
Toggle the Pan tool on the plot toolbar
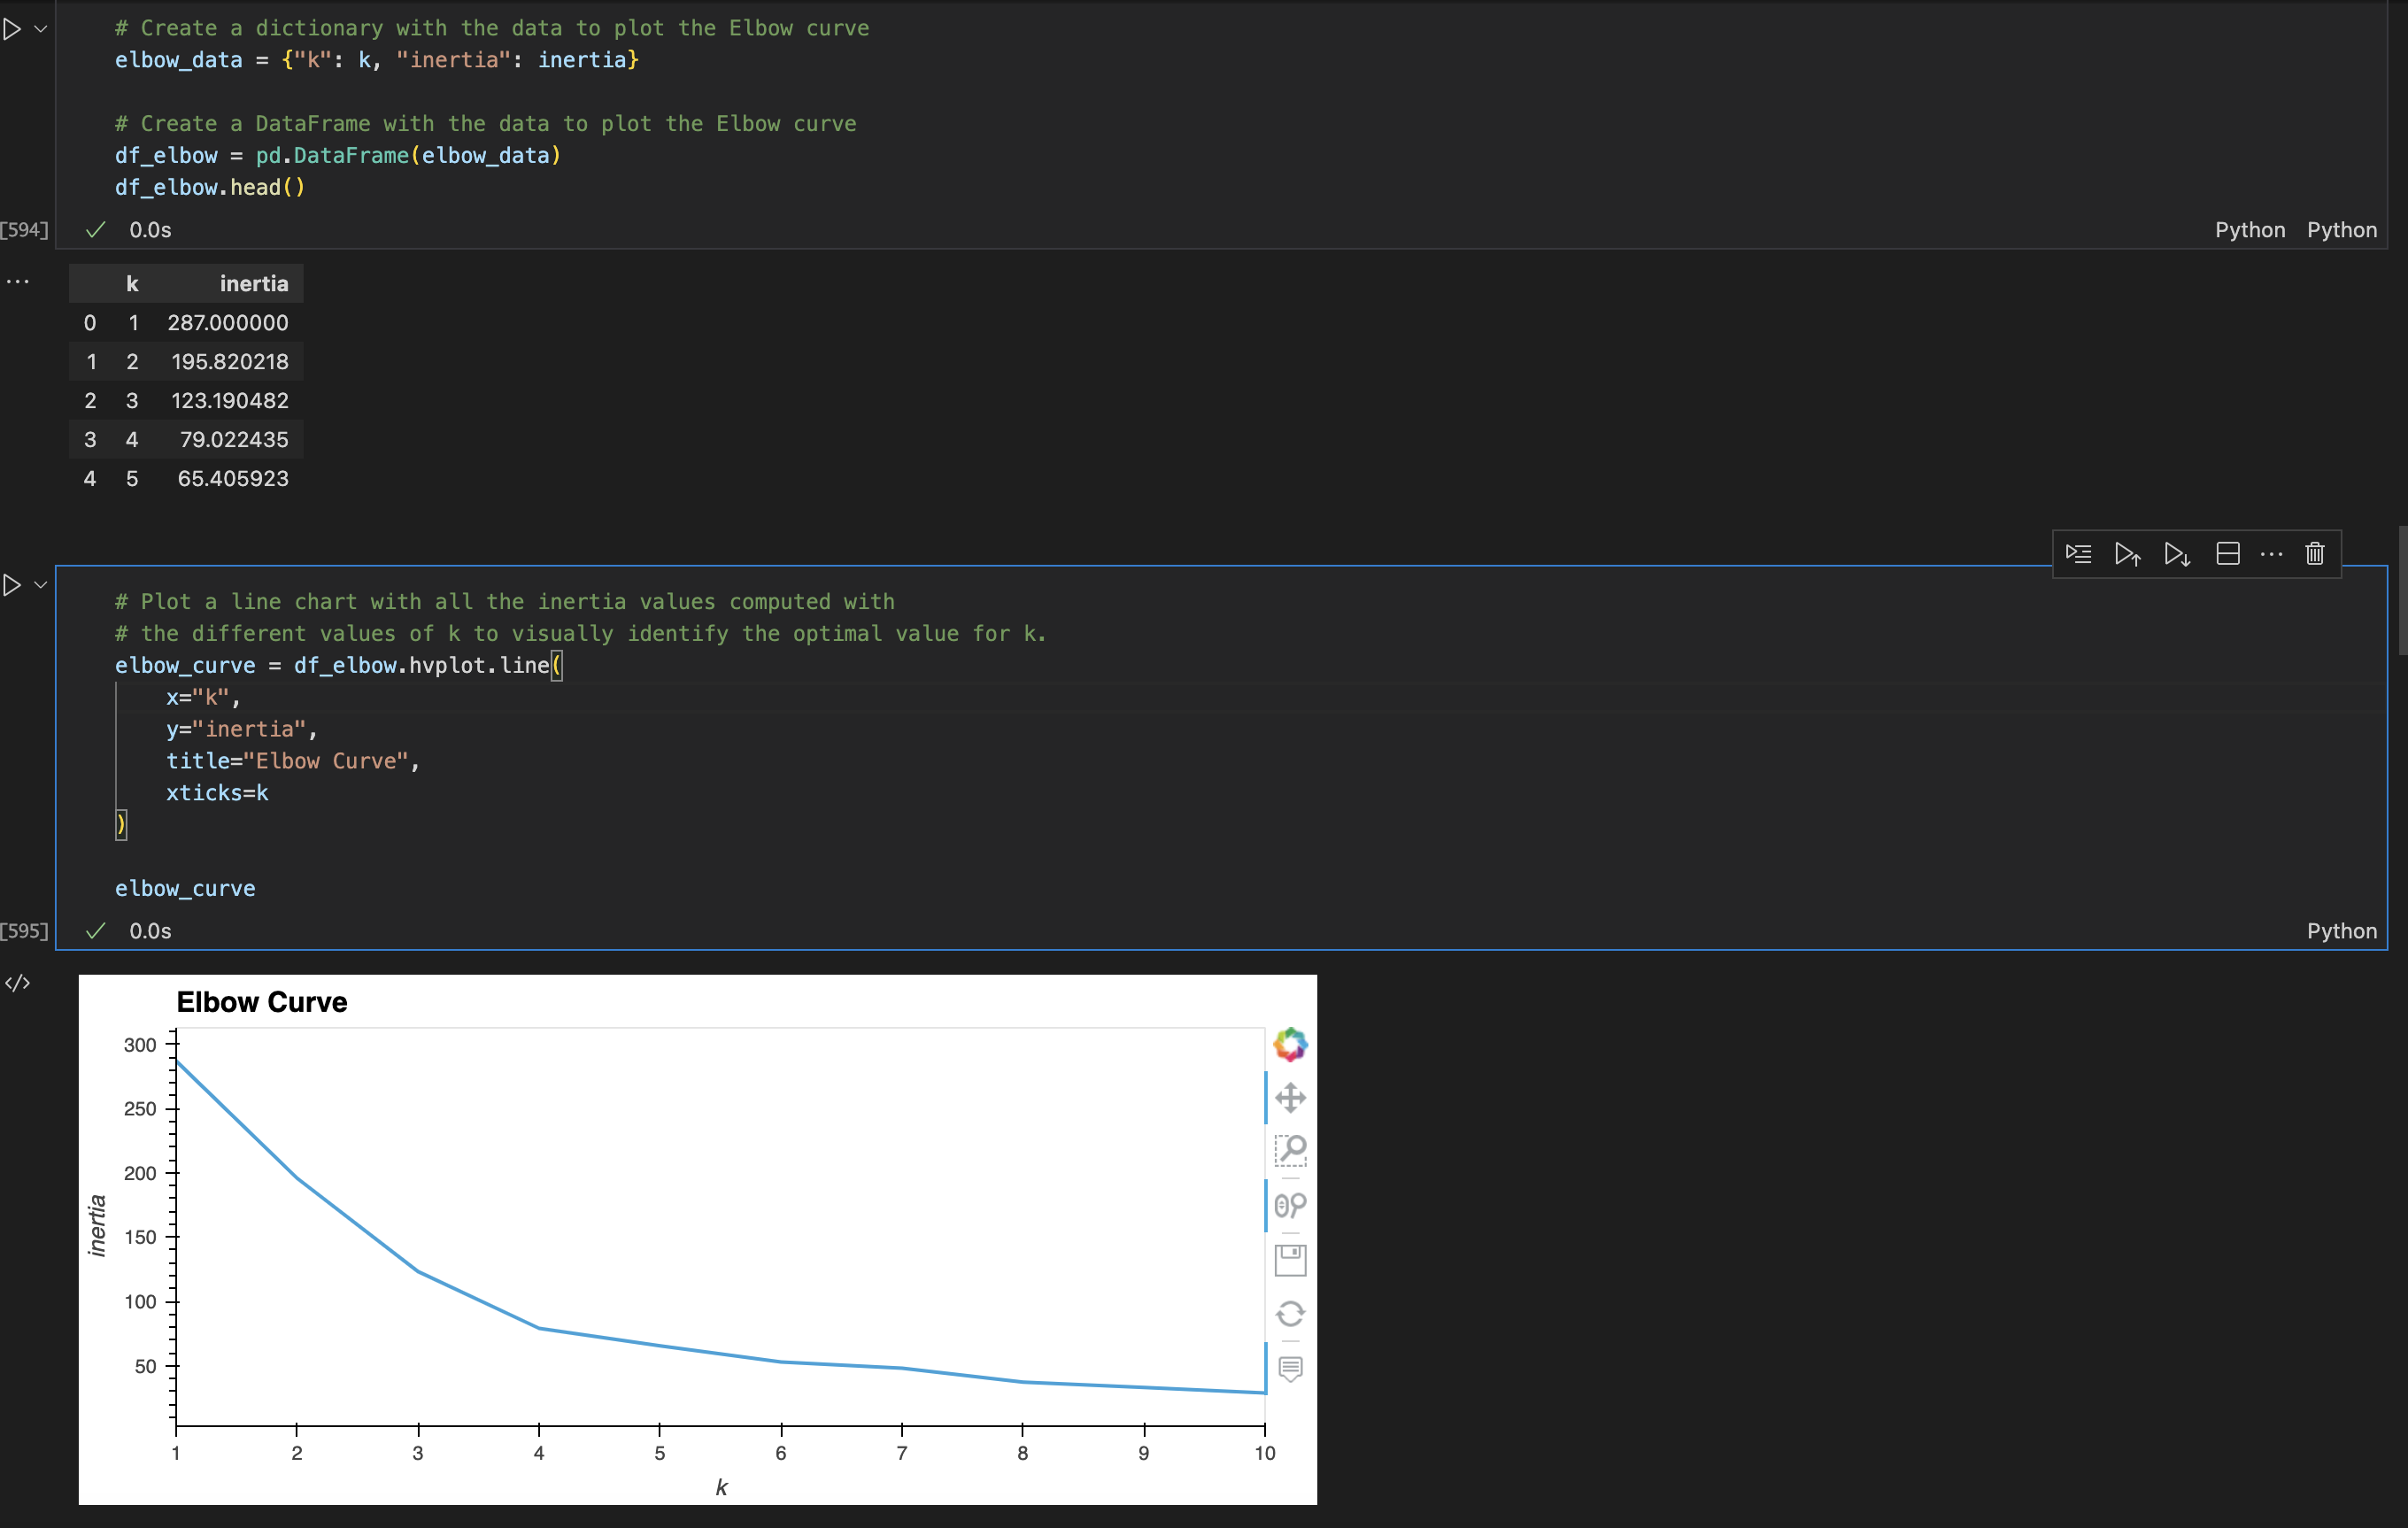click(1290, 1097)
